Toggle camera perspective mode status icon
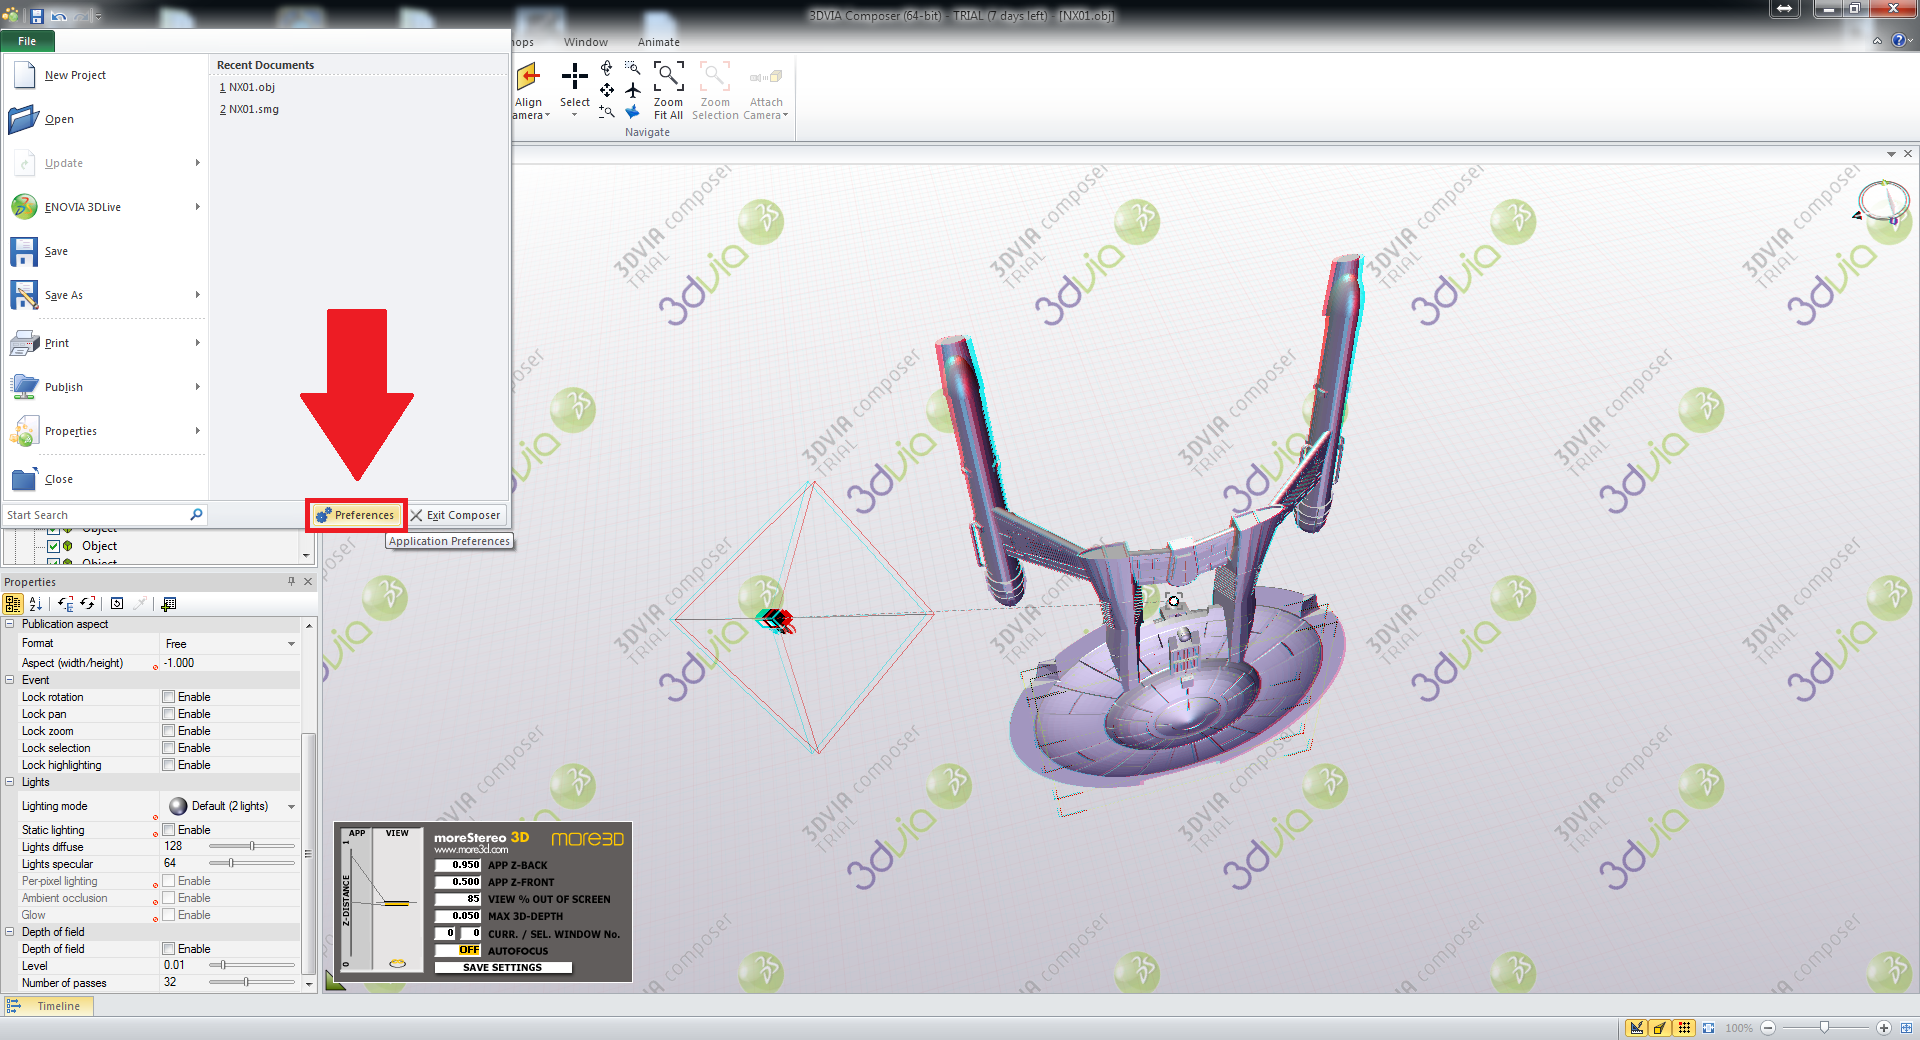The width and height of the screenshot is (1920, 1040). coord(1660,1028)
